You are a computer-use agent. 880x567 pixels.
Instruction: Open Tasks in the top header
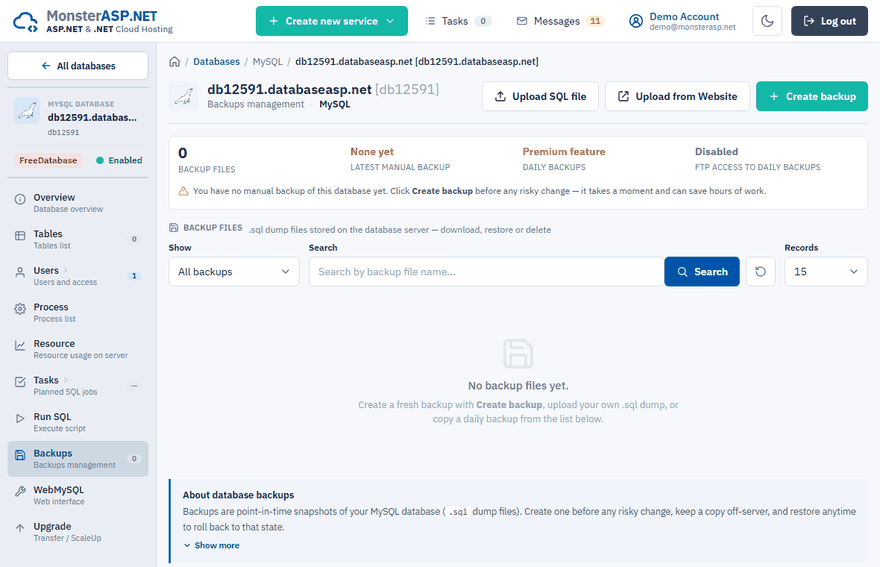459,21
